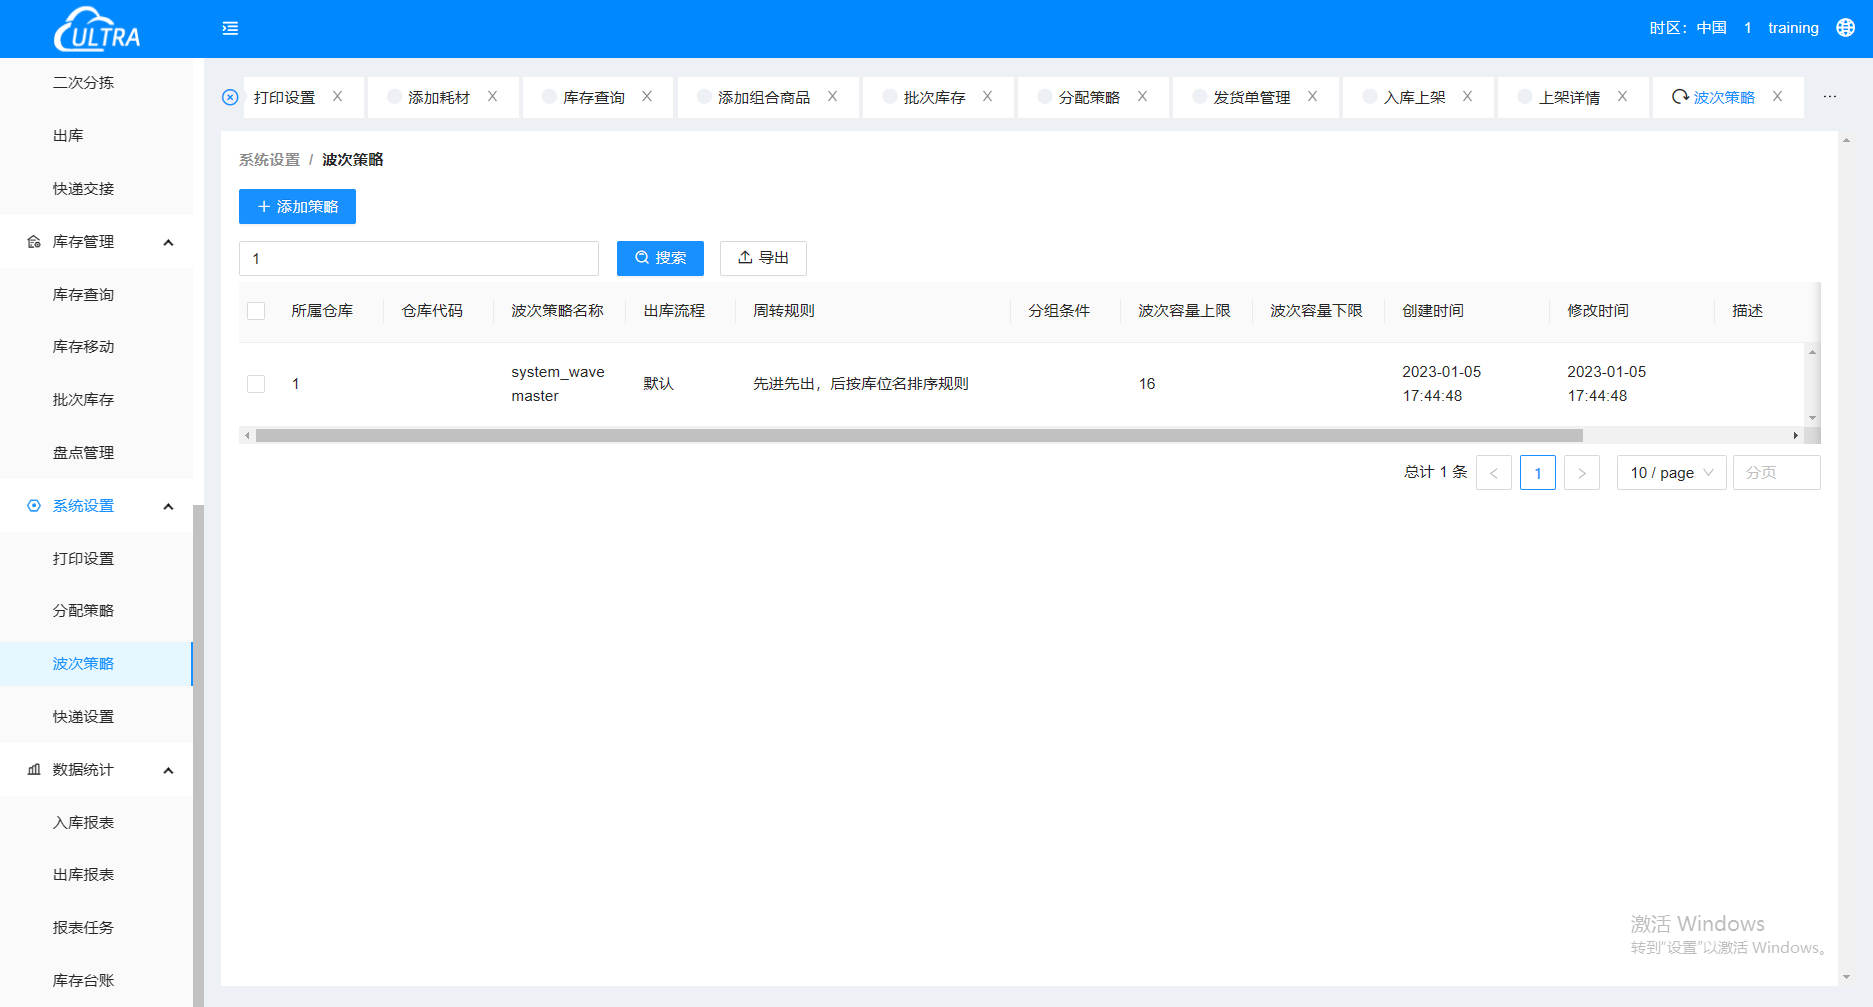Check the system_wave master row checkbox
This screenshot has width=1873, height=1007.
click(256, 384)
